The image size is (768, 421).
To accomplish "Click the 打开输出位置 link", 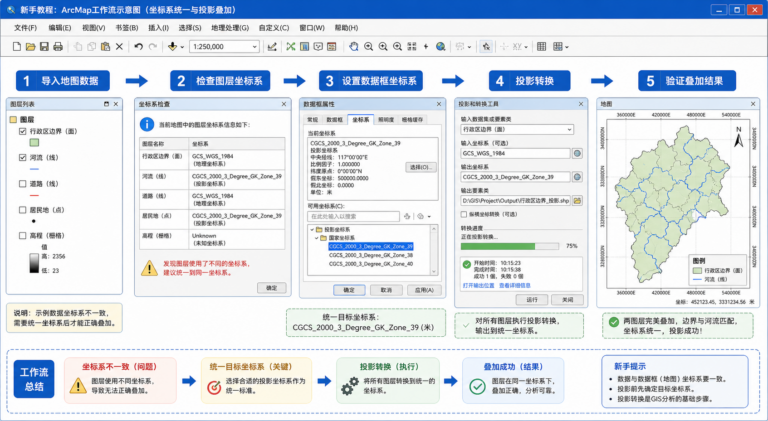I will [x=479, y=285].
